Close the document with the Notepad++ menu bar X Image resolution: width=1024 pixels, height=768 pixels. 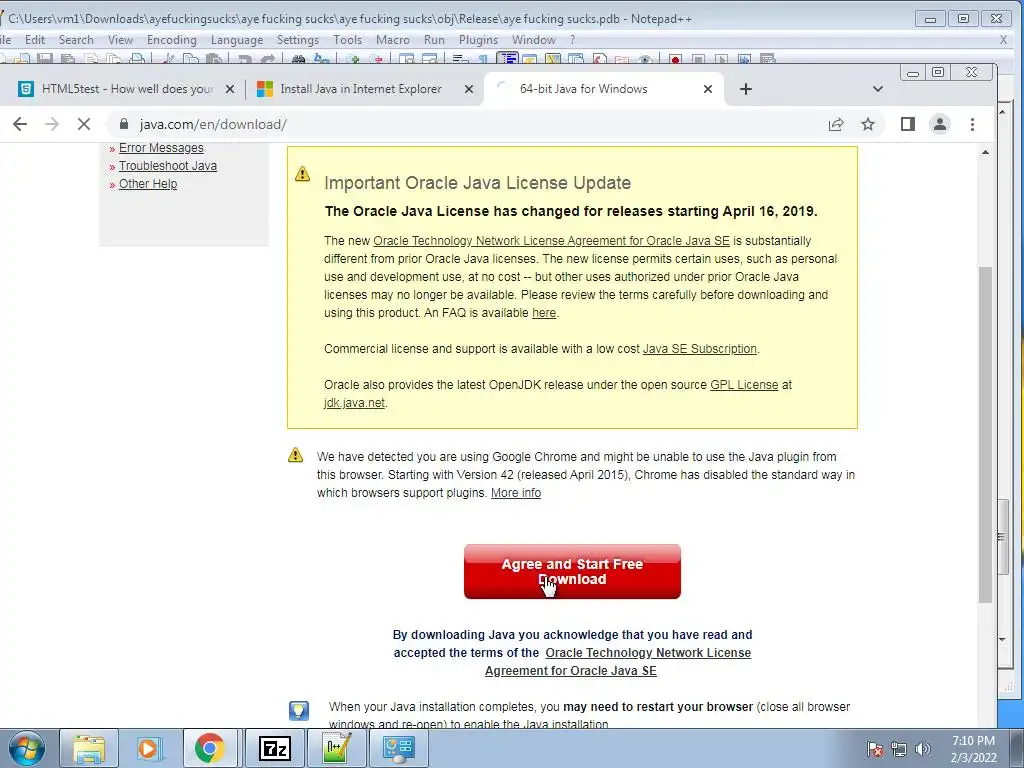point(1003,40)
